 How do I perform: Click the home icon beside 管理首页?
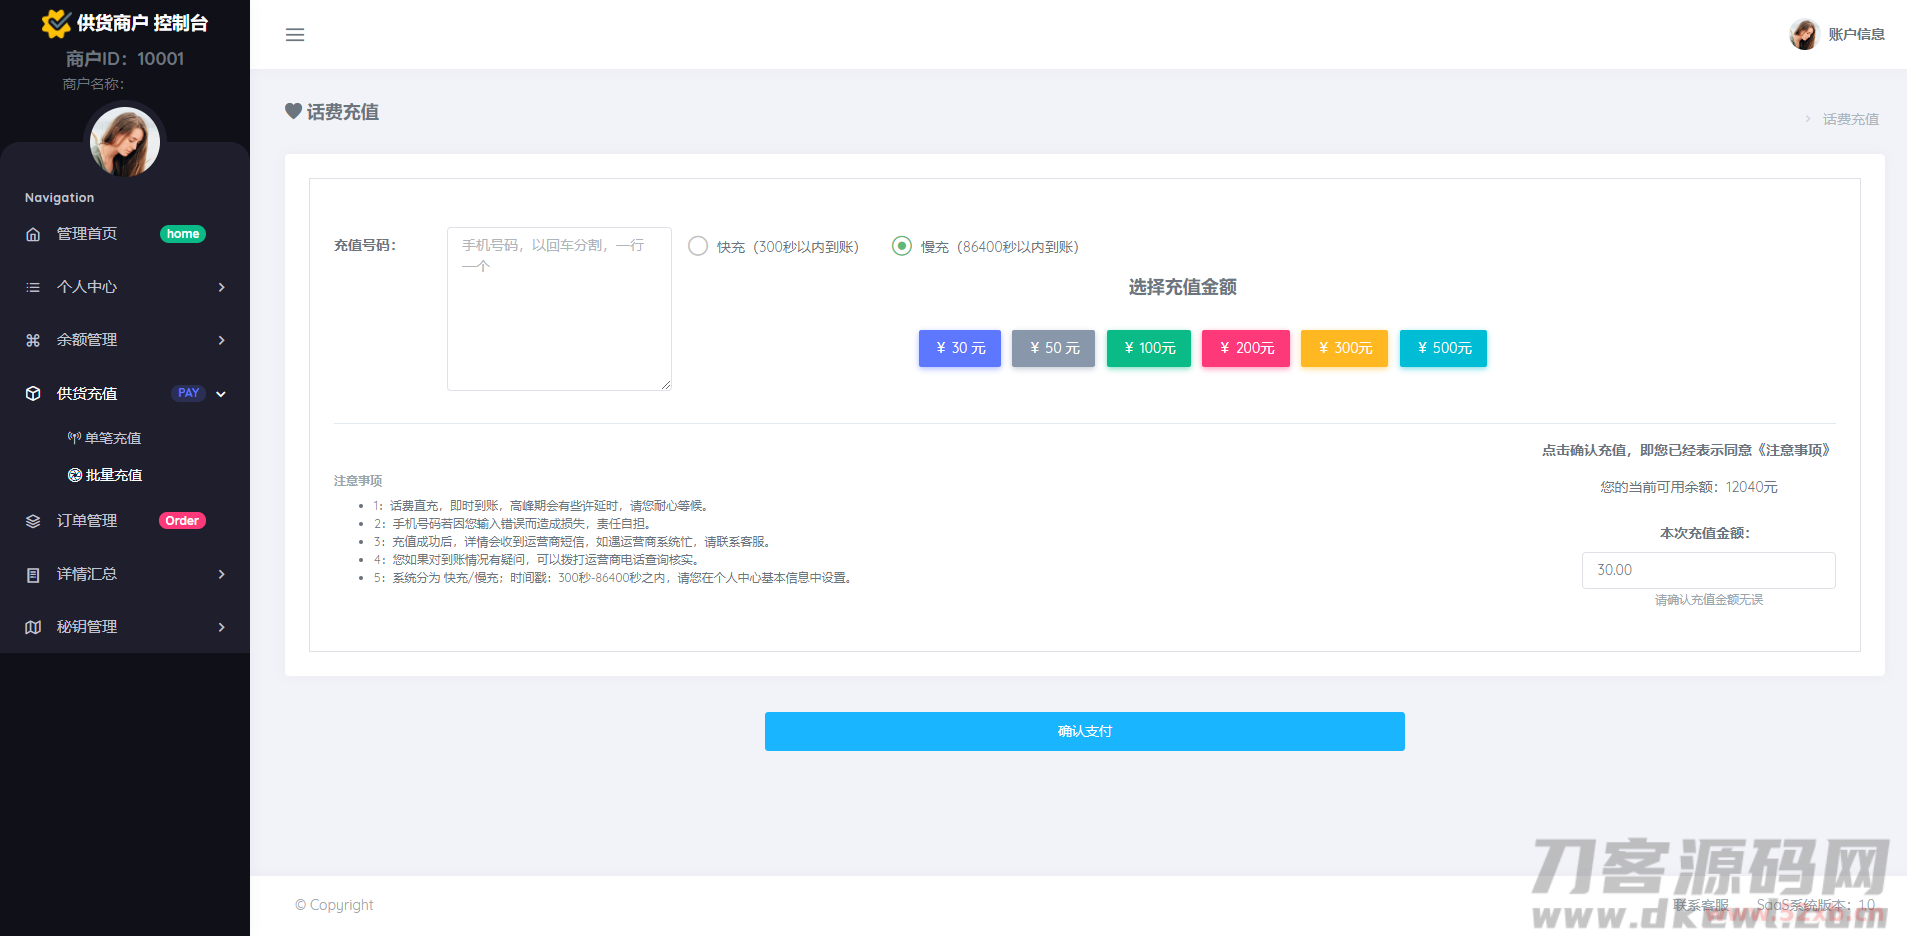(x=33, y=234)
